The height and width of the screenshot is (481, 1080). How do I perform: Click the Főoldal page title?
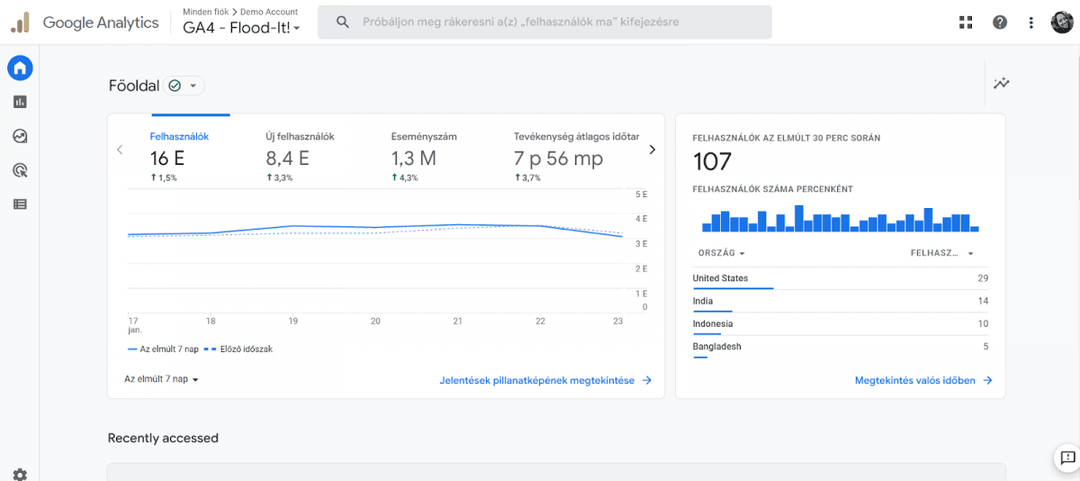click(134, 86)
